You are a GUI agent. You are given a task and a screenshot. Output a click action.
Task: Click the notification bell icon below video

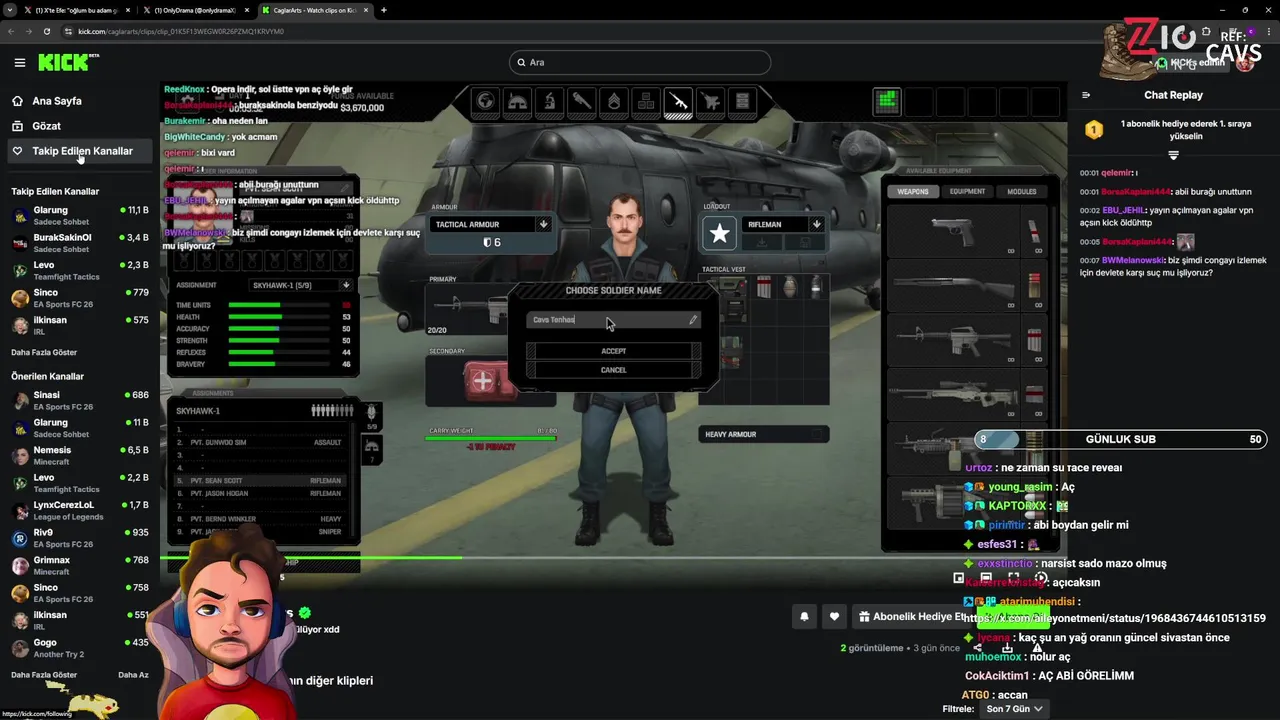coord(804,617)
